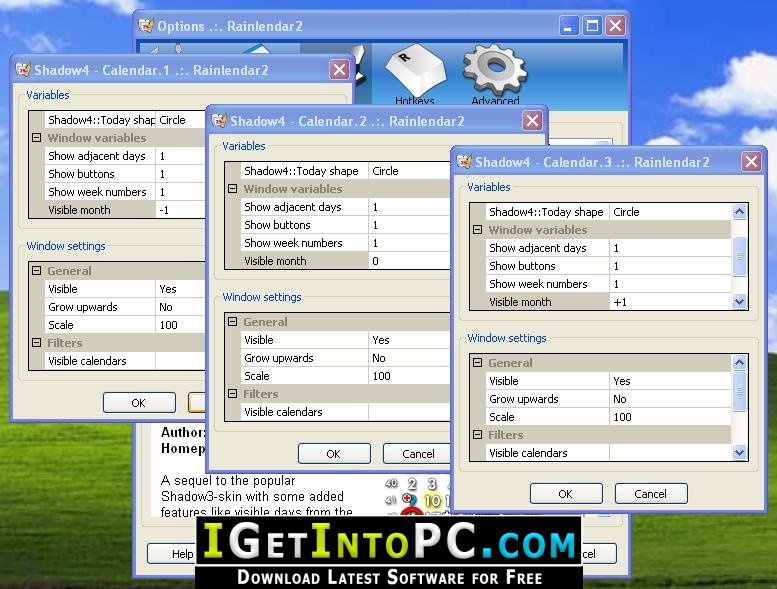Collapse General group in Calendar.3
This screenshot has height=589, width=777.
(x=478, y=363)
